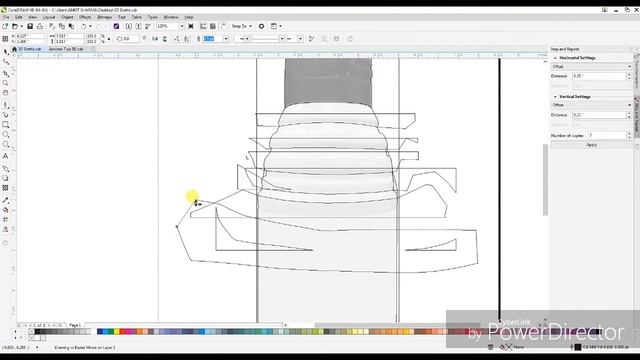The image size is (640, 360).
Task: Select the Pick tool in the toolbox
Action: tap(5, 52)
